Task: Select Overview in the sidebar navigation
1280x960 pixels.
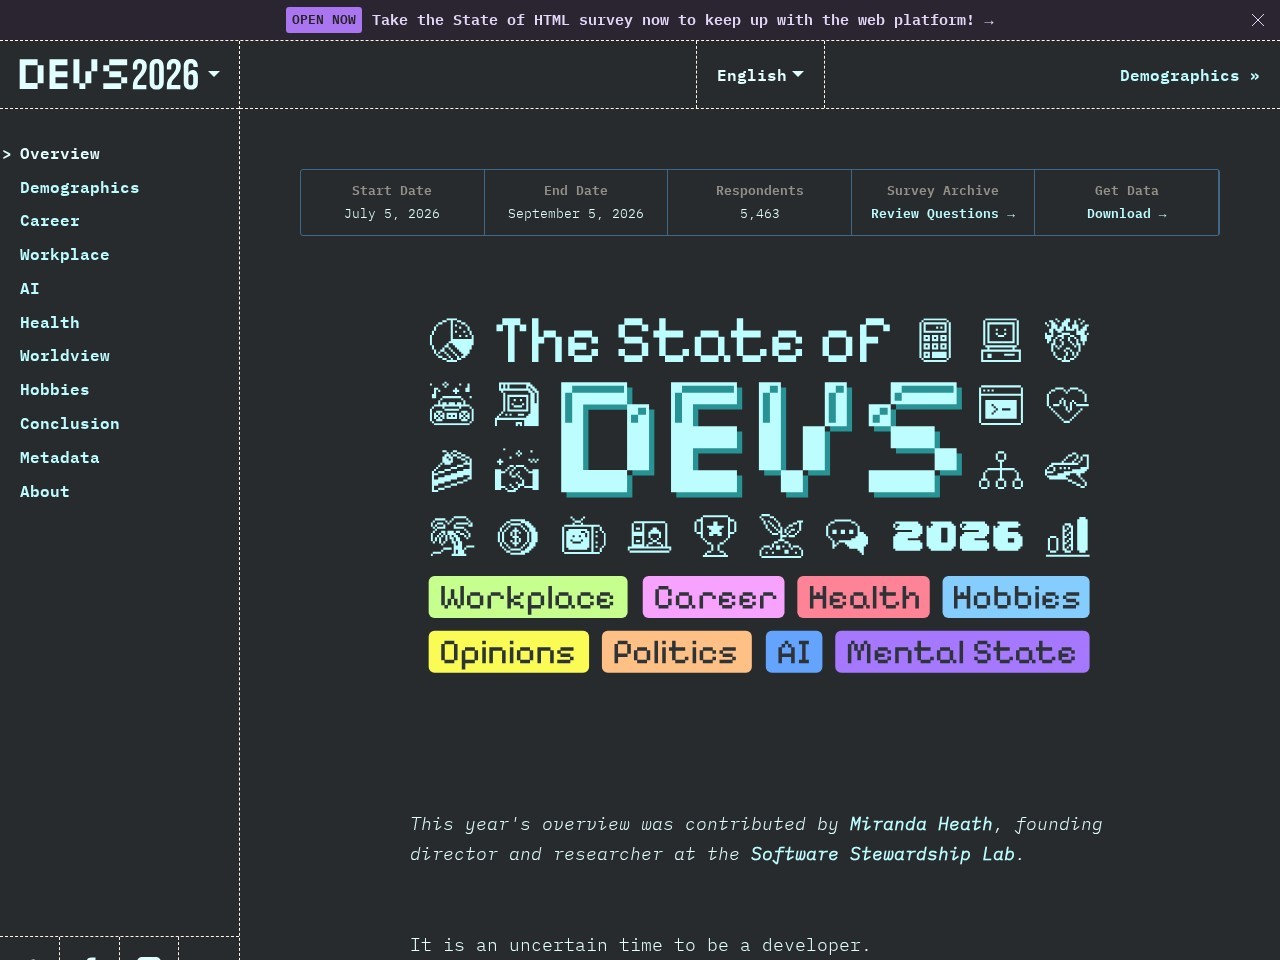Action: (60, 154)
